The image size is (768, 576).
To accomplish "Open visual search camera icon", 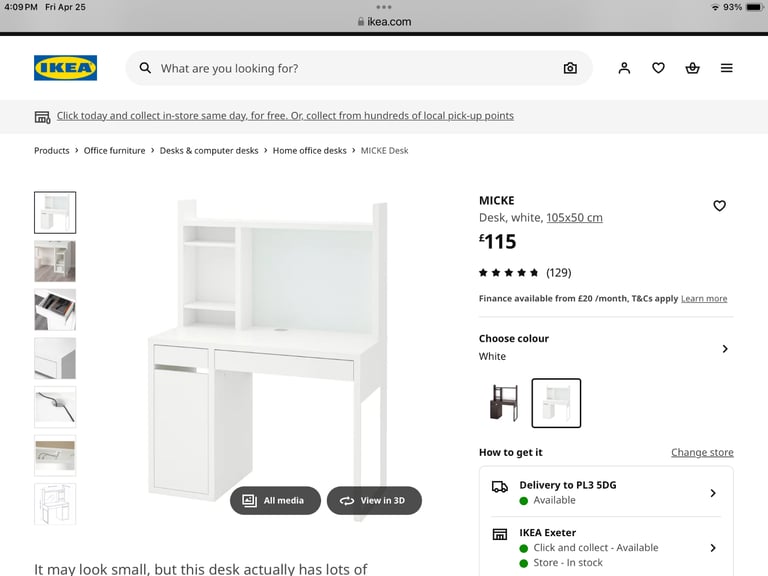I will (570, 68).
